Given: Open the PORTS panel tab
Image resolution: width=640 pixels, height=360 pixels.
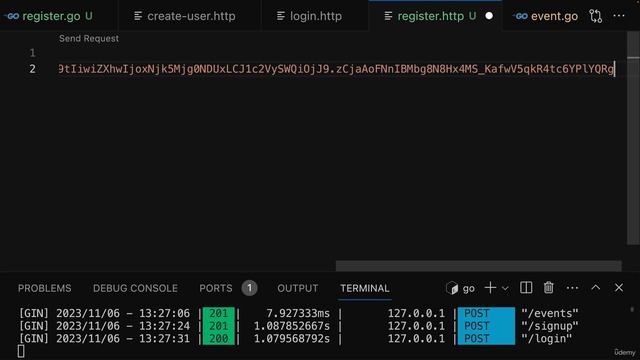Looking at the screenshot, I should [x=216, y=288].
